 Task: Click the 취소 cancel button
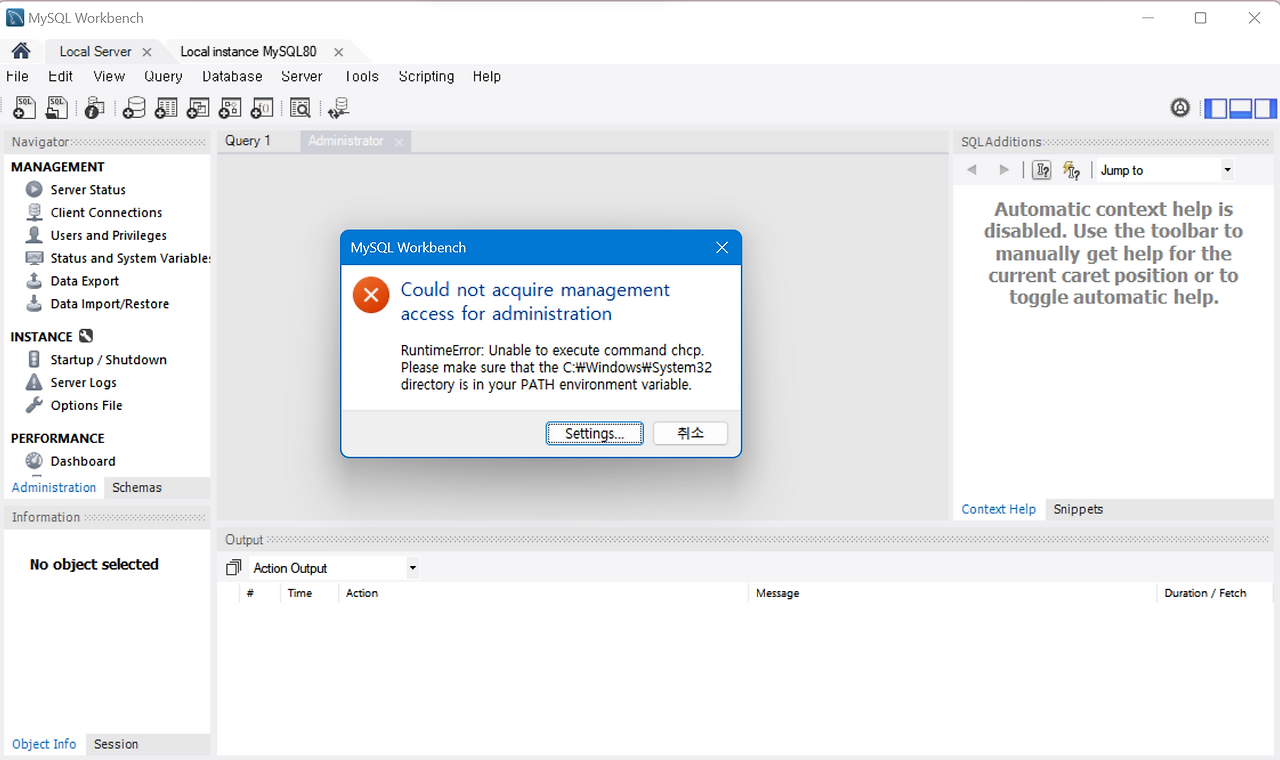click(690, 434)
